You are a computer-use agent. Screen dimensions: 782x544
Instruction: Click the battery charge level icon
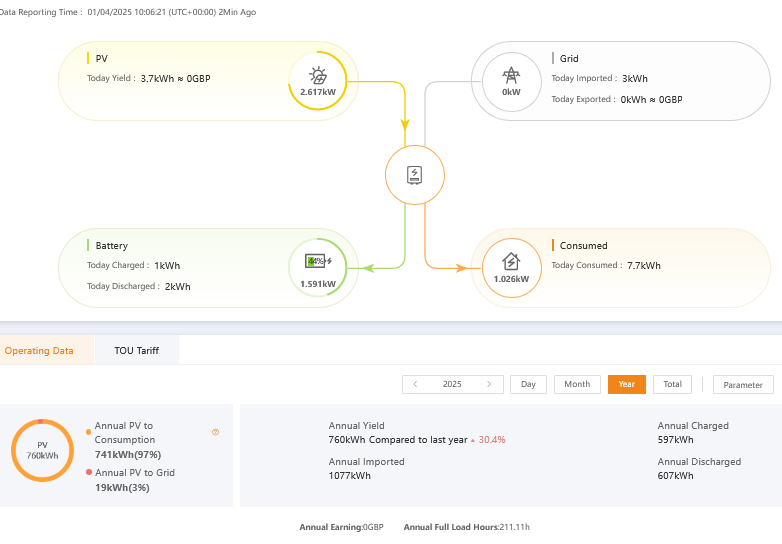click(318, 261)
